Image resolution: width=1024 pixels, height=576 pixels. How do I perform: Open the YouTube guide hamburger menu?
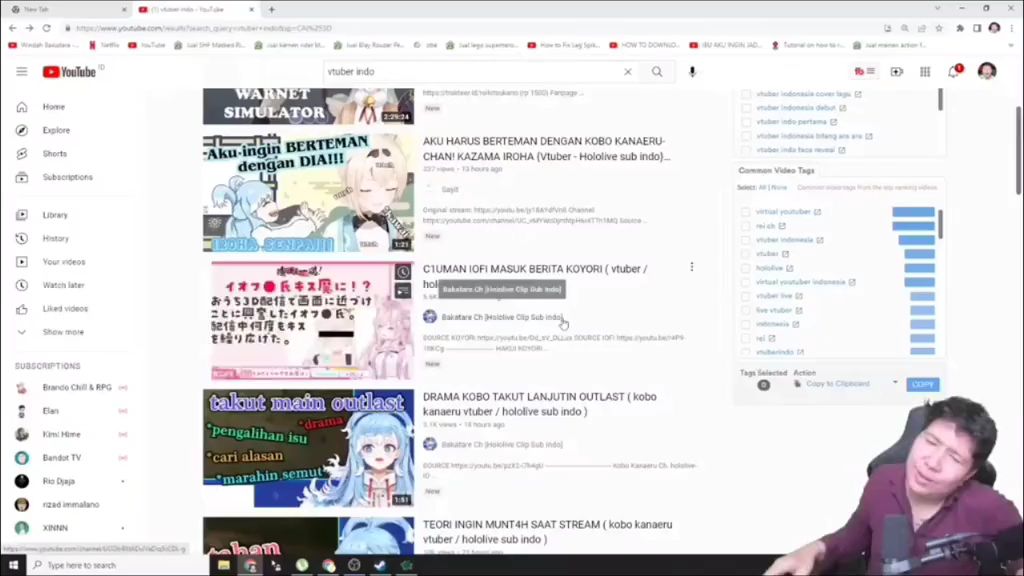pos(22,71)
